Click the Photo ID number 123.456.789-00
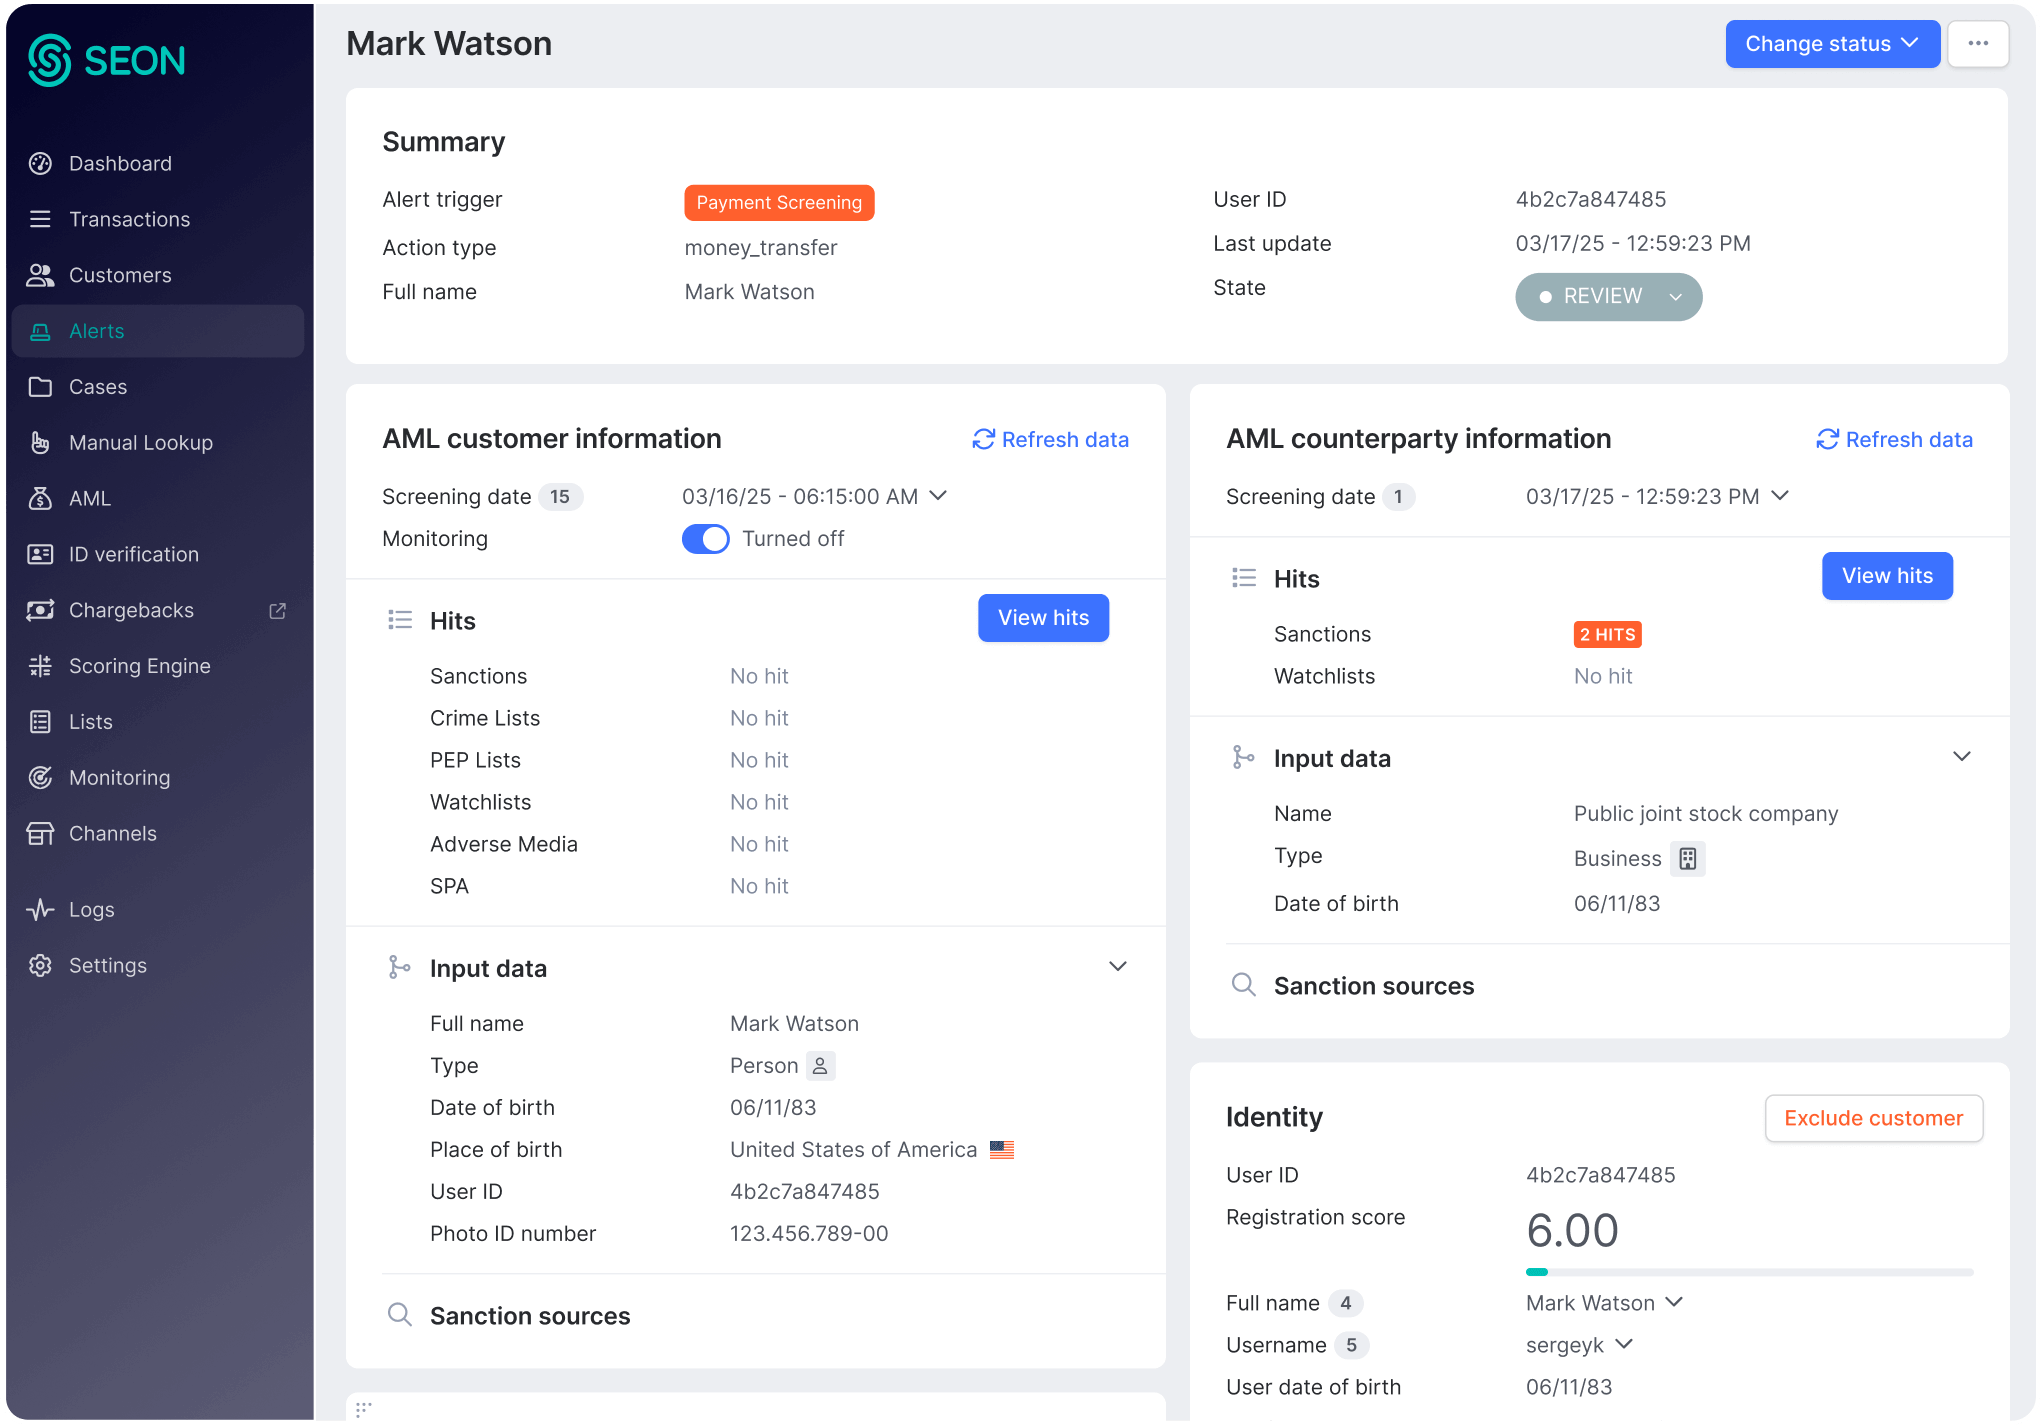Viewport: 2040px width, 1425px height. click(809, 1233)
